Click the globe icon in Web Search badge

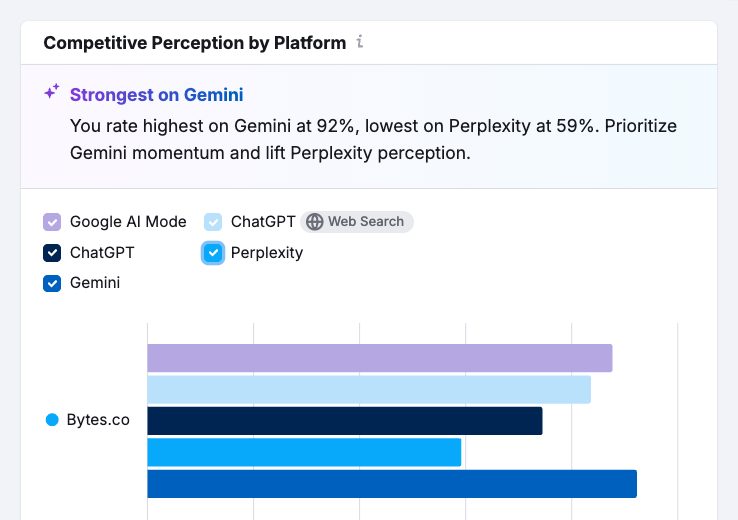pyautogui.click(x=315, y=222)
